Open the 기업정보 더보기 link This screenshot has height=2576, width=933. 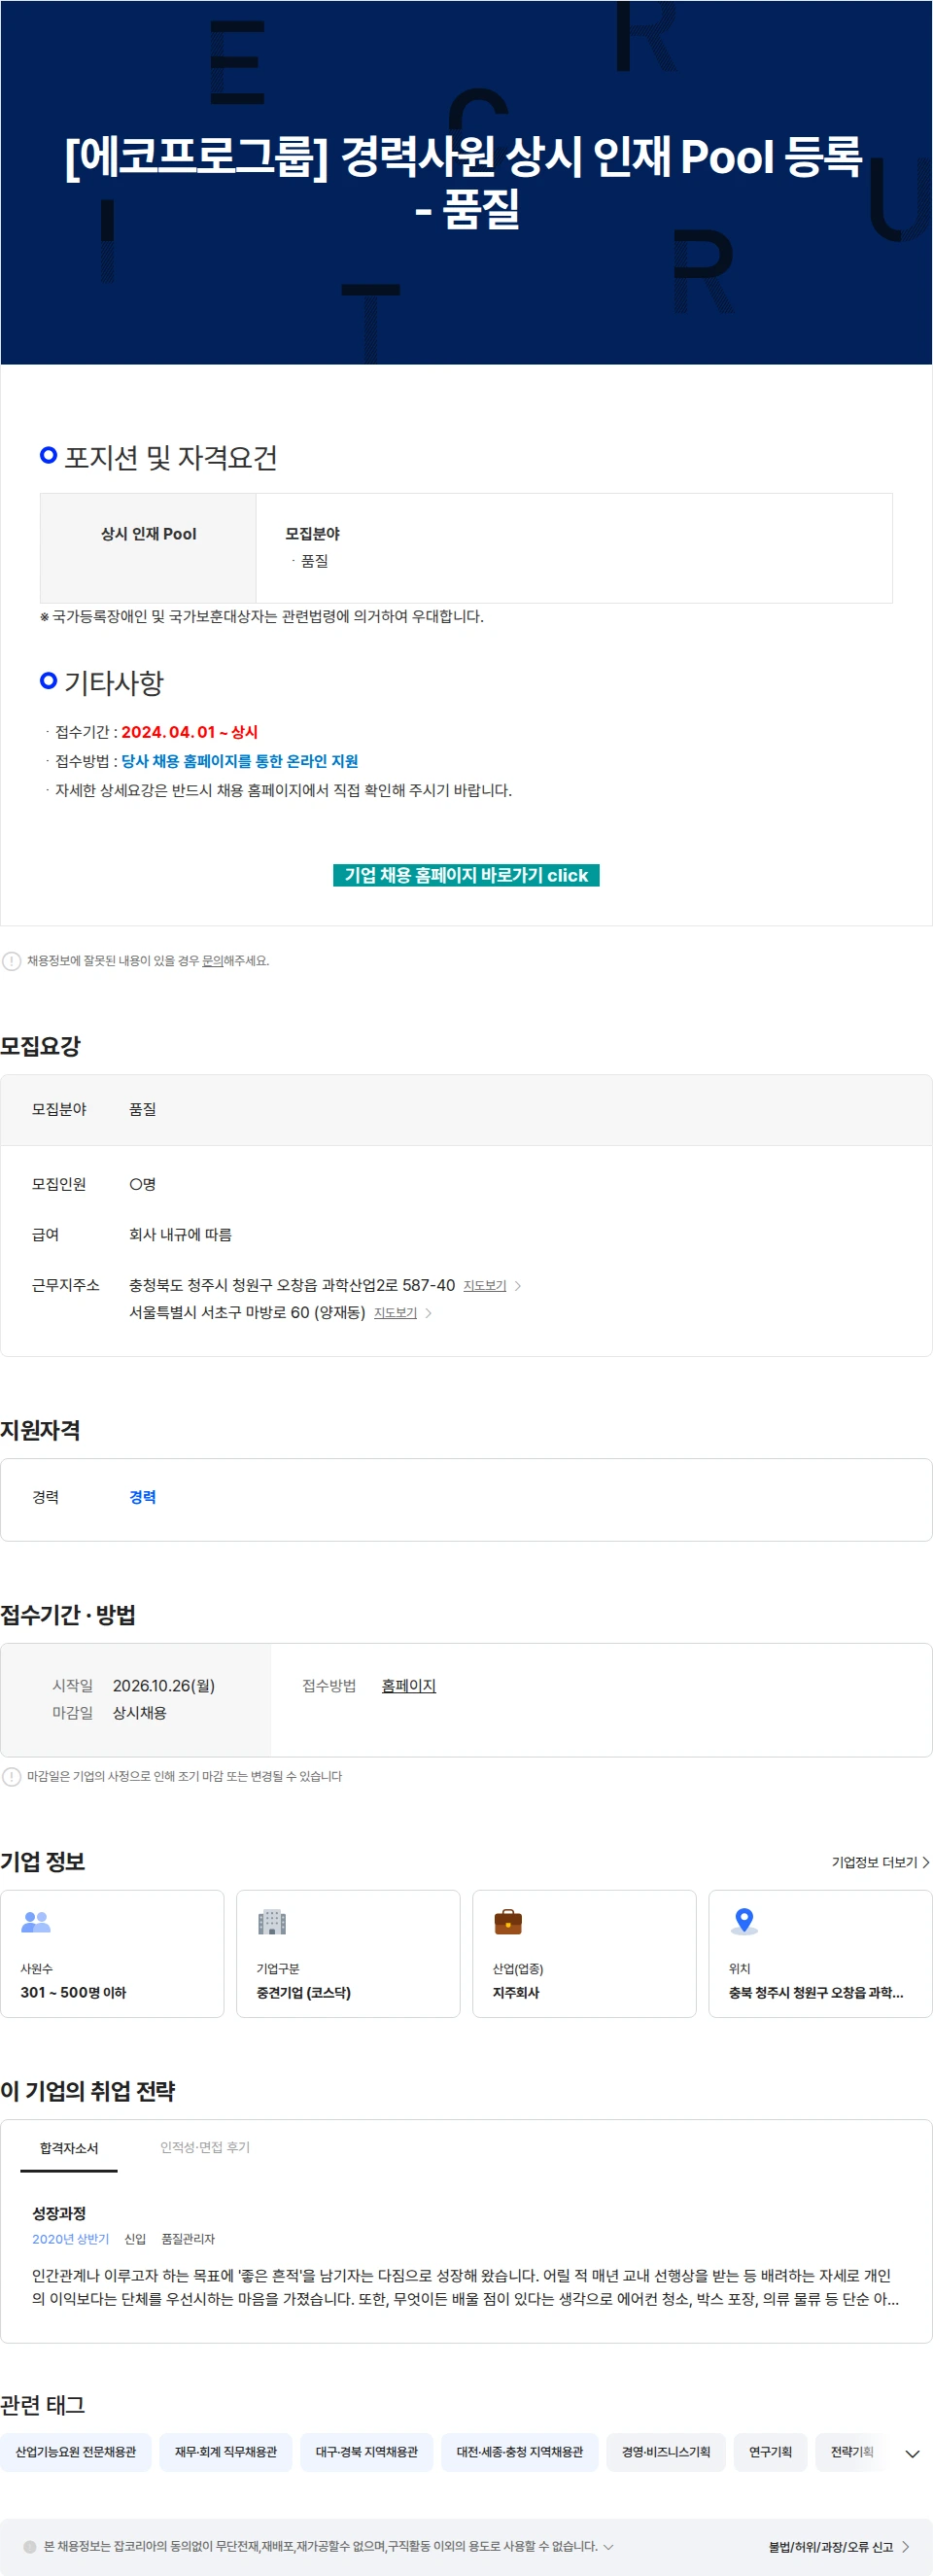click(880, 1862)
